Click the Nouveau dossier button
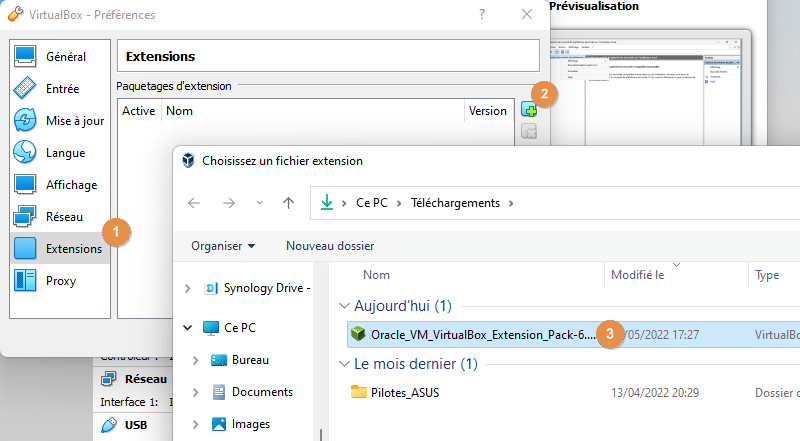Screen dimensions: 800x441 point(329,245)
